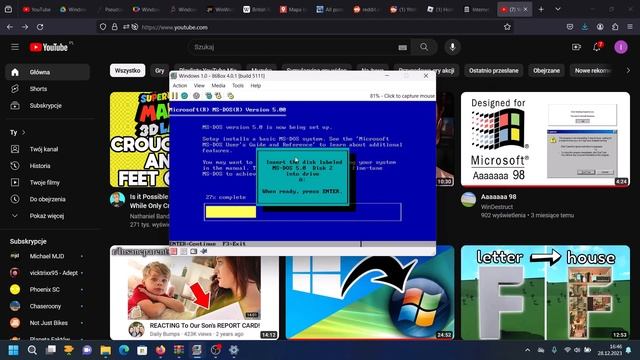Viewport: 640px width, 360px height.
Task: Open 86Box settings icon in toolbar
Action: pos(231,96)
